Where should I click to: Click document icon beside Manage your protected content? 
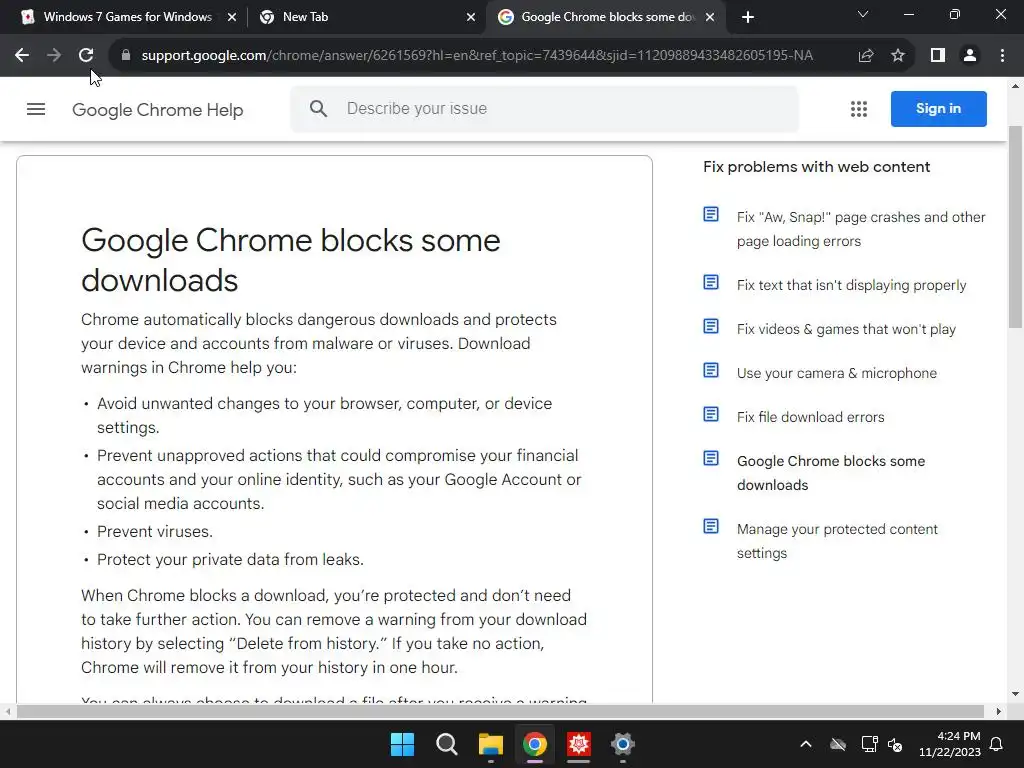711,526
